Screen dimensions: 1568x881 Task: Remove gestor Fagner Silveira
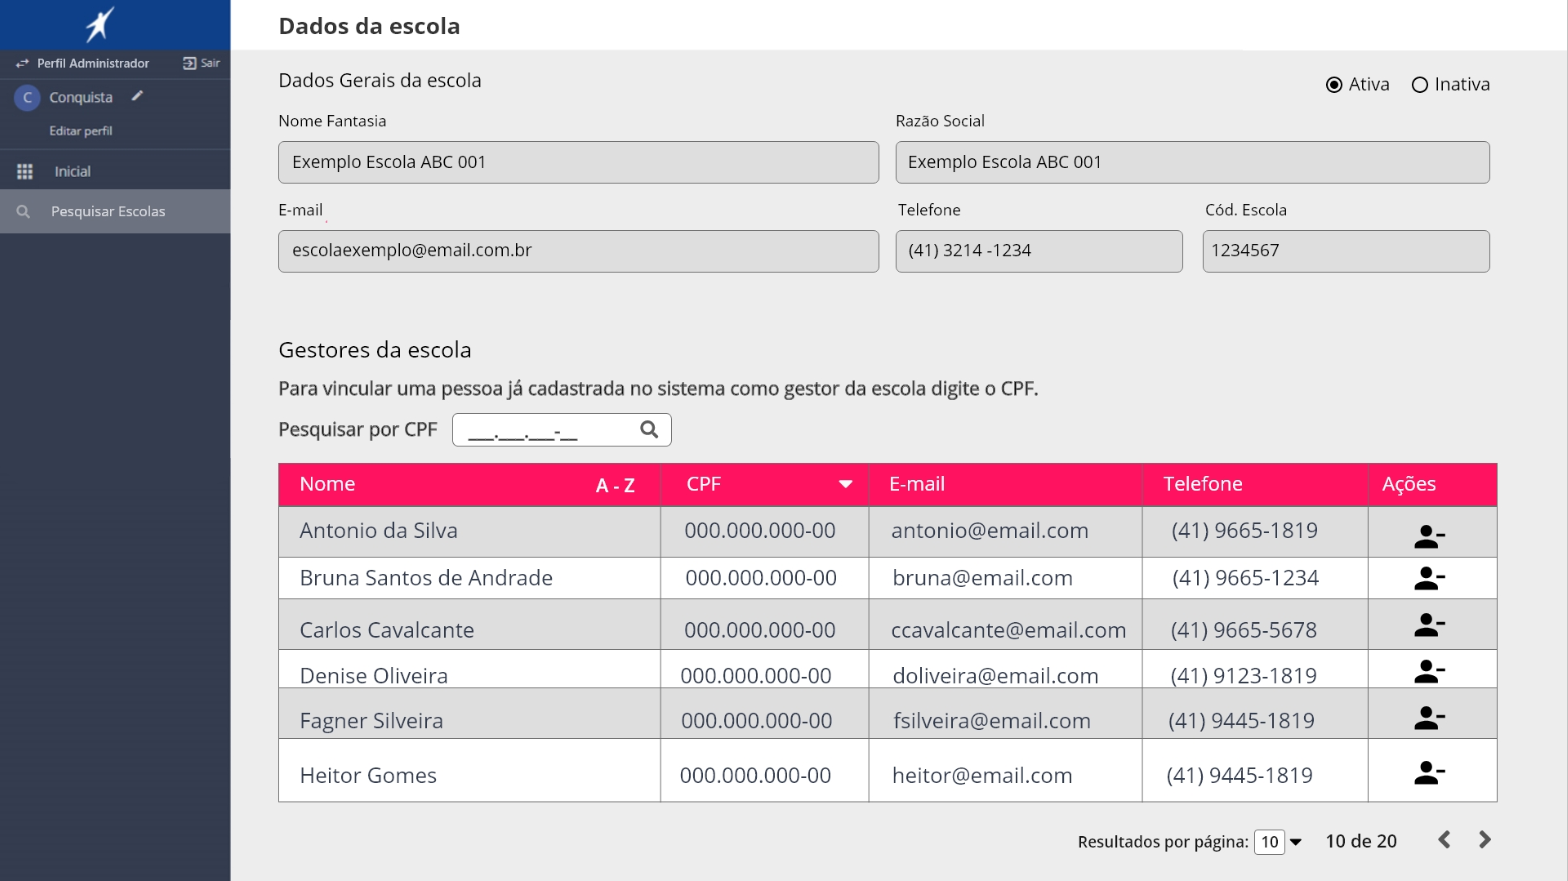click(x=1430, y=717)
